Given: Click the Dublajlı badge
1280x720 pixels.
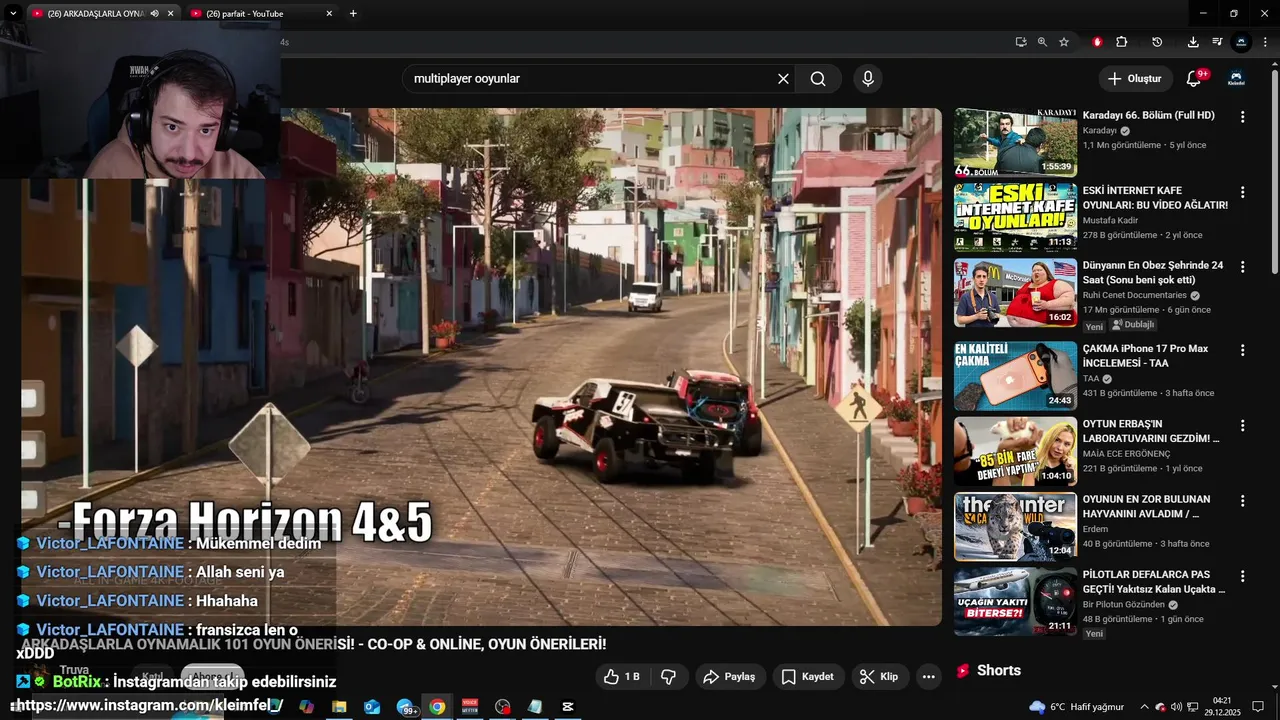Looking at the screenshot, I should (1133, 325).
